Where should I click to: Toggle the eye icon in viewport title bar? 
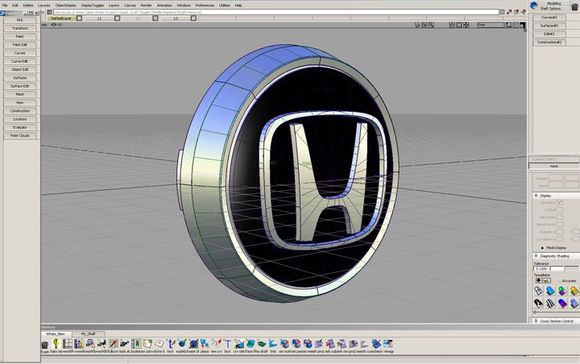click(x=54, y=25)
